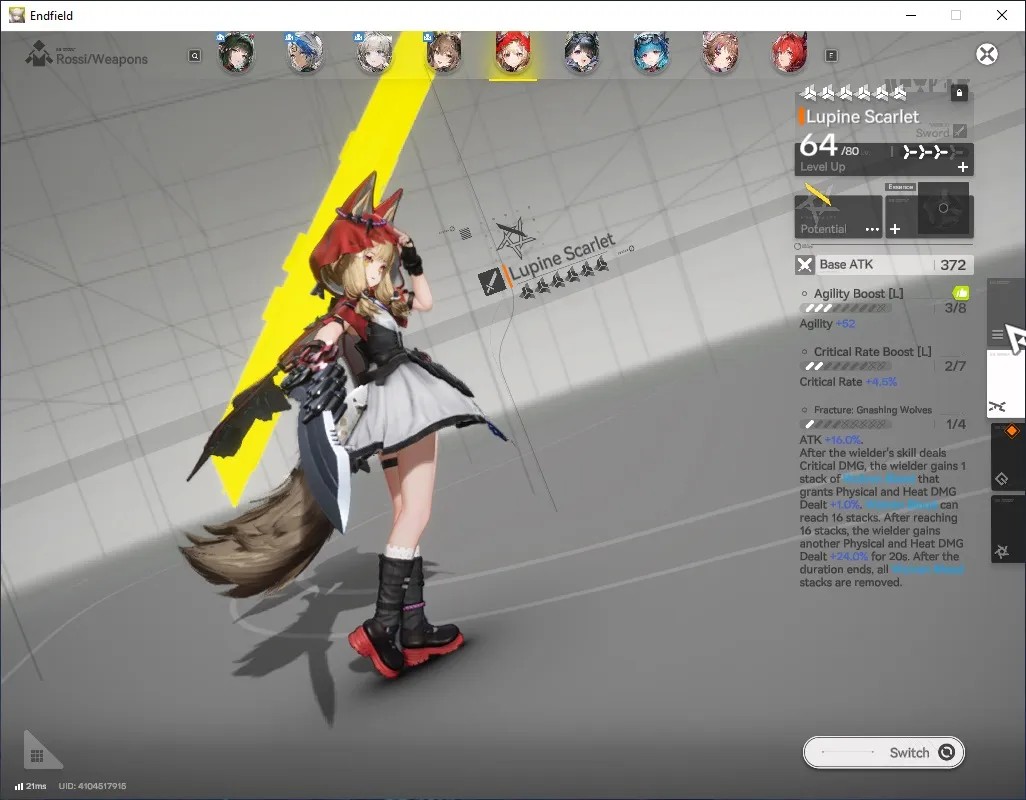1026x800 pixels.
Task: Close the weapons screen with the X icon
Action: [987, 54]
